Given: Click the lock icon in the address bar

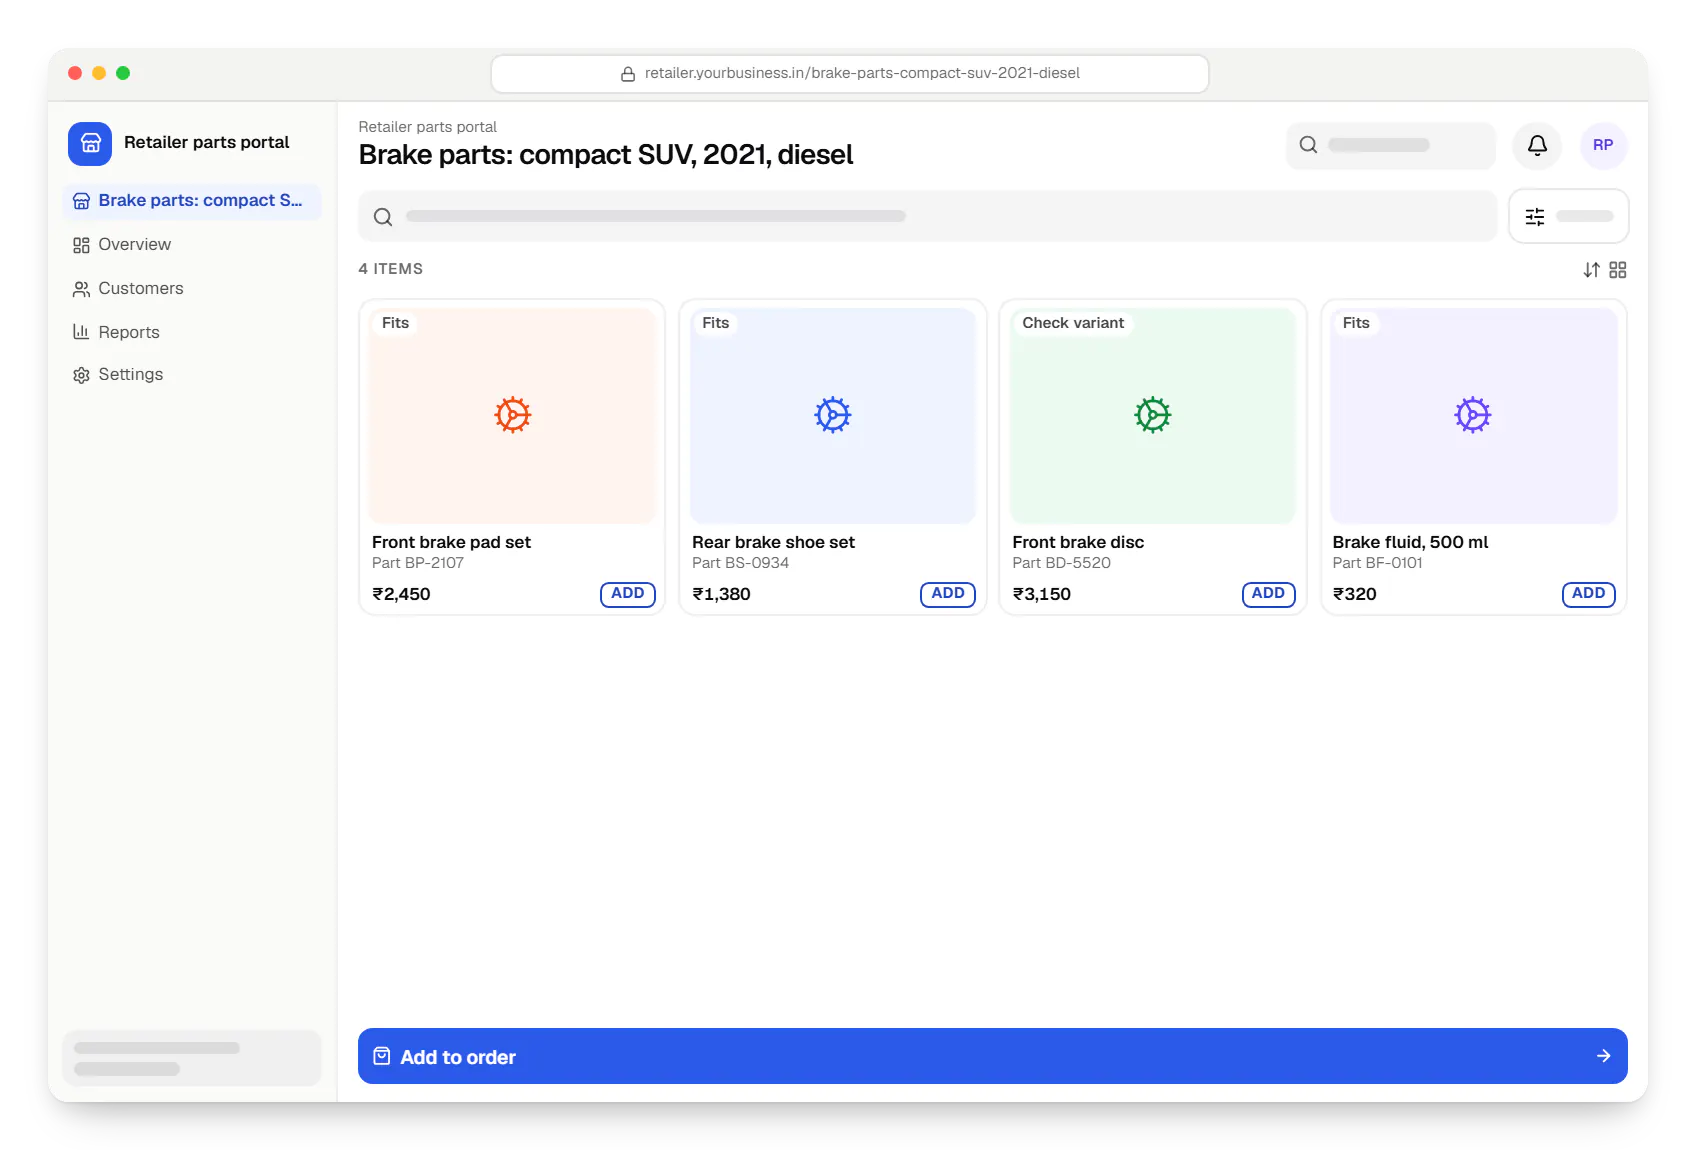Looking at the screenshot, I should pos(628,74).
